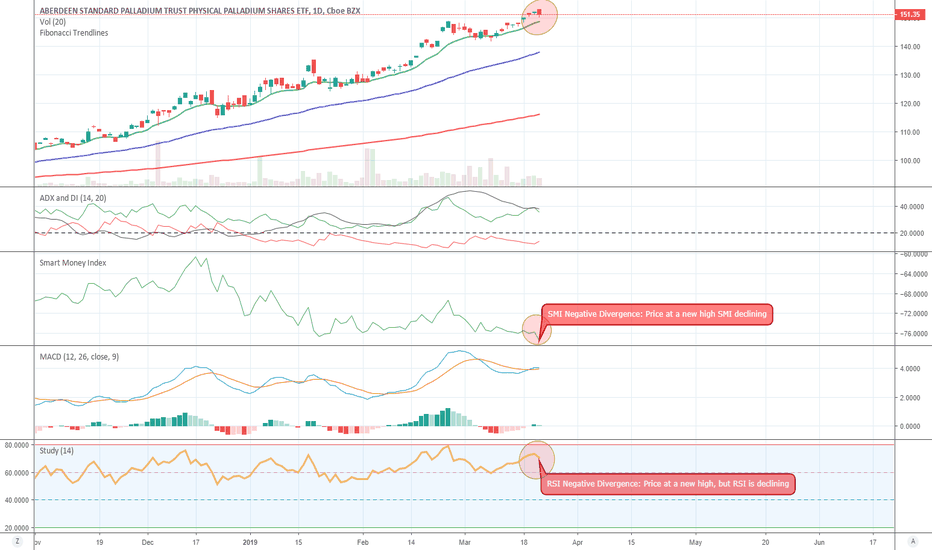Click the 20.0000 RSI axis label
The height and width of the screenshot is (550, 932).
pyautogui.click(x=17, y=527)
